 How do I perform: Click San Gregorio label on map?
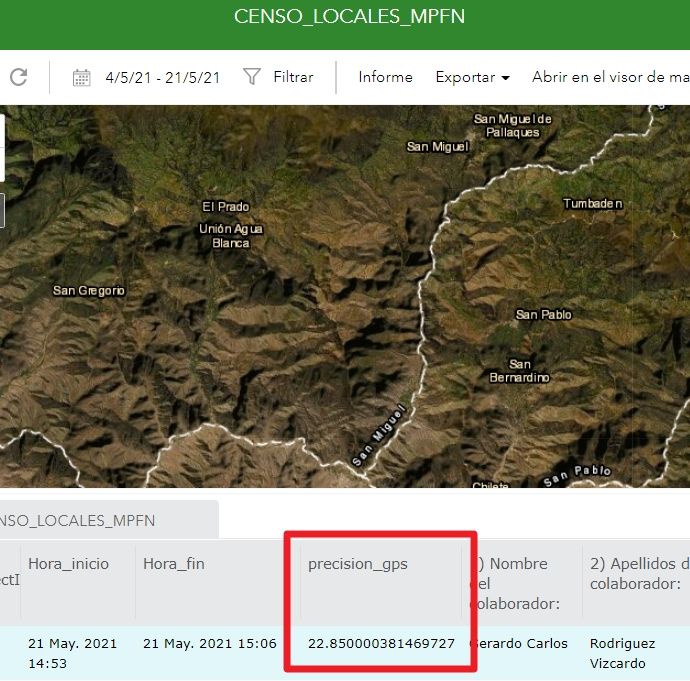89,290
